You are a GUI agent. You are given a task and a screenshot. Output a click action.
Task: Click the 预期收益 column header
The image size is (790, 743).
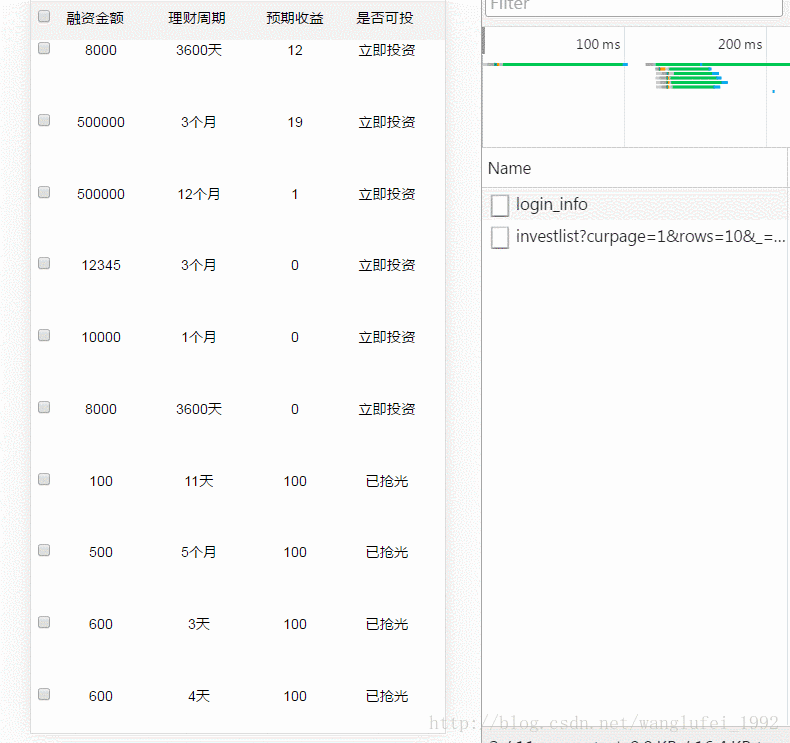[x=295, y=18]
